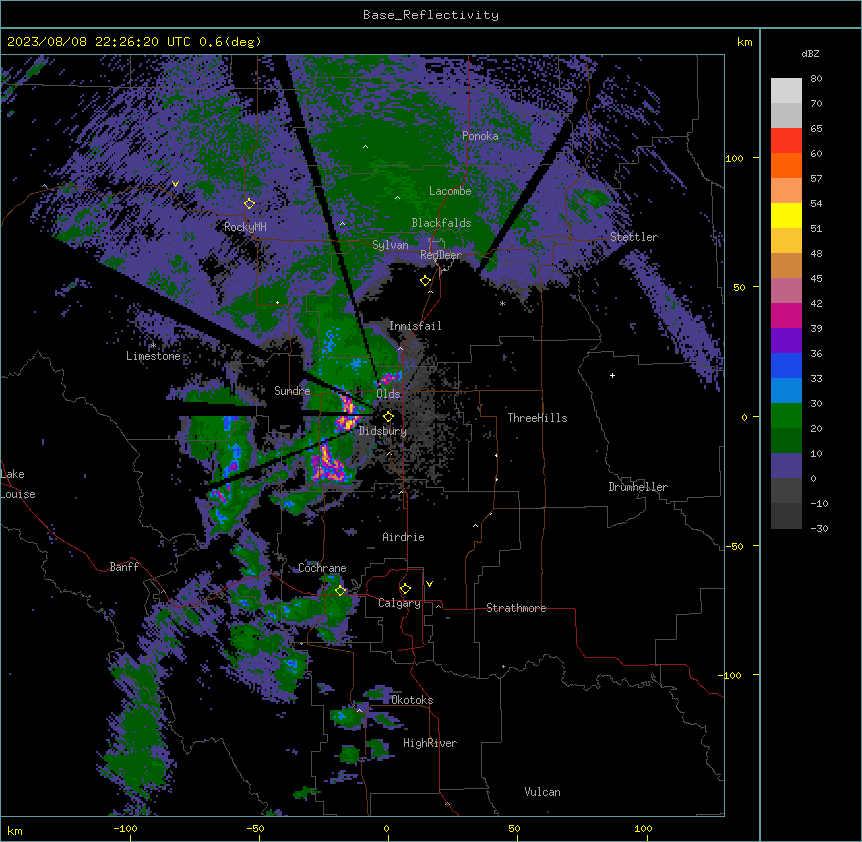Click the white plus marker north of Drumheller

pos(612,375)
